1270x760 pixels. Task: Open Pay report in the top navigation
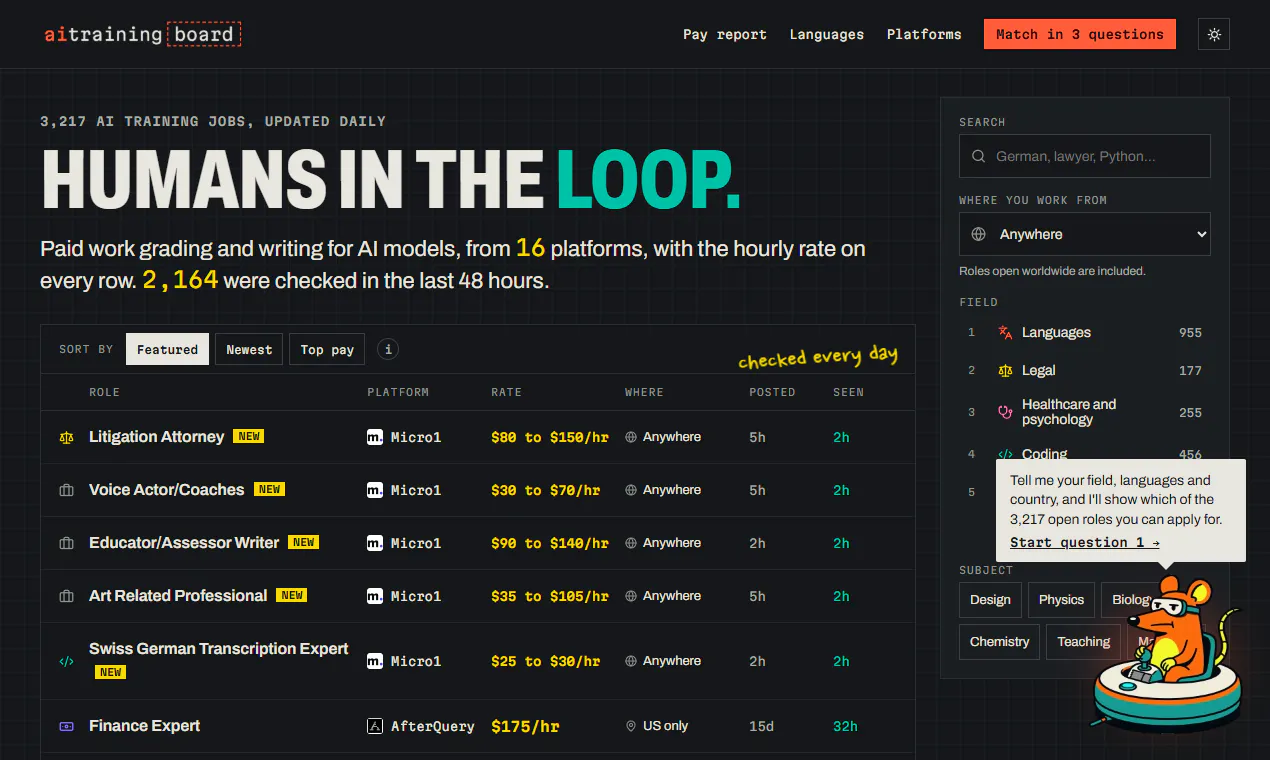pyautogui.click(x=725, y=34)
